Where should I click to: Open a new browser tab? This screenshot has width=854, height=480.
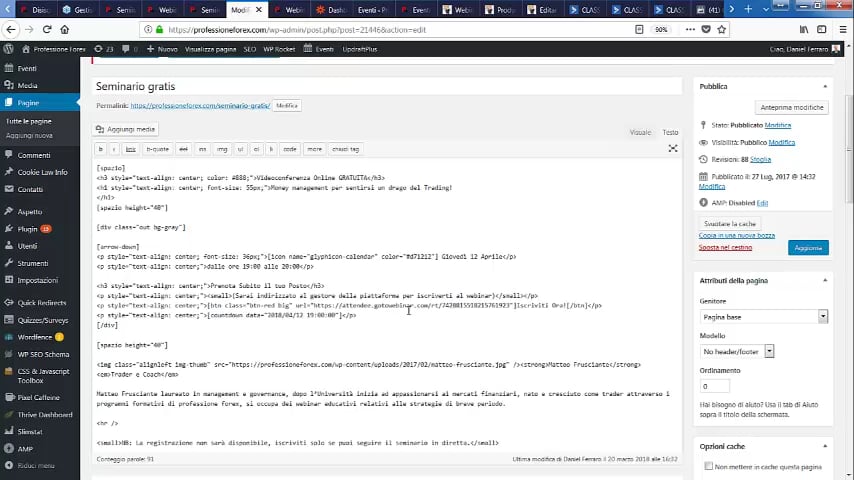tap(748, 9)
